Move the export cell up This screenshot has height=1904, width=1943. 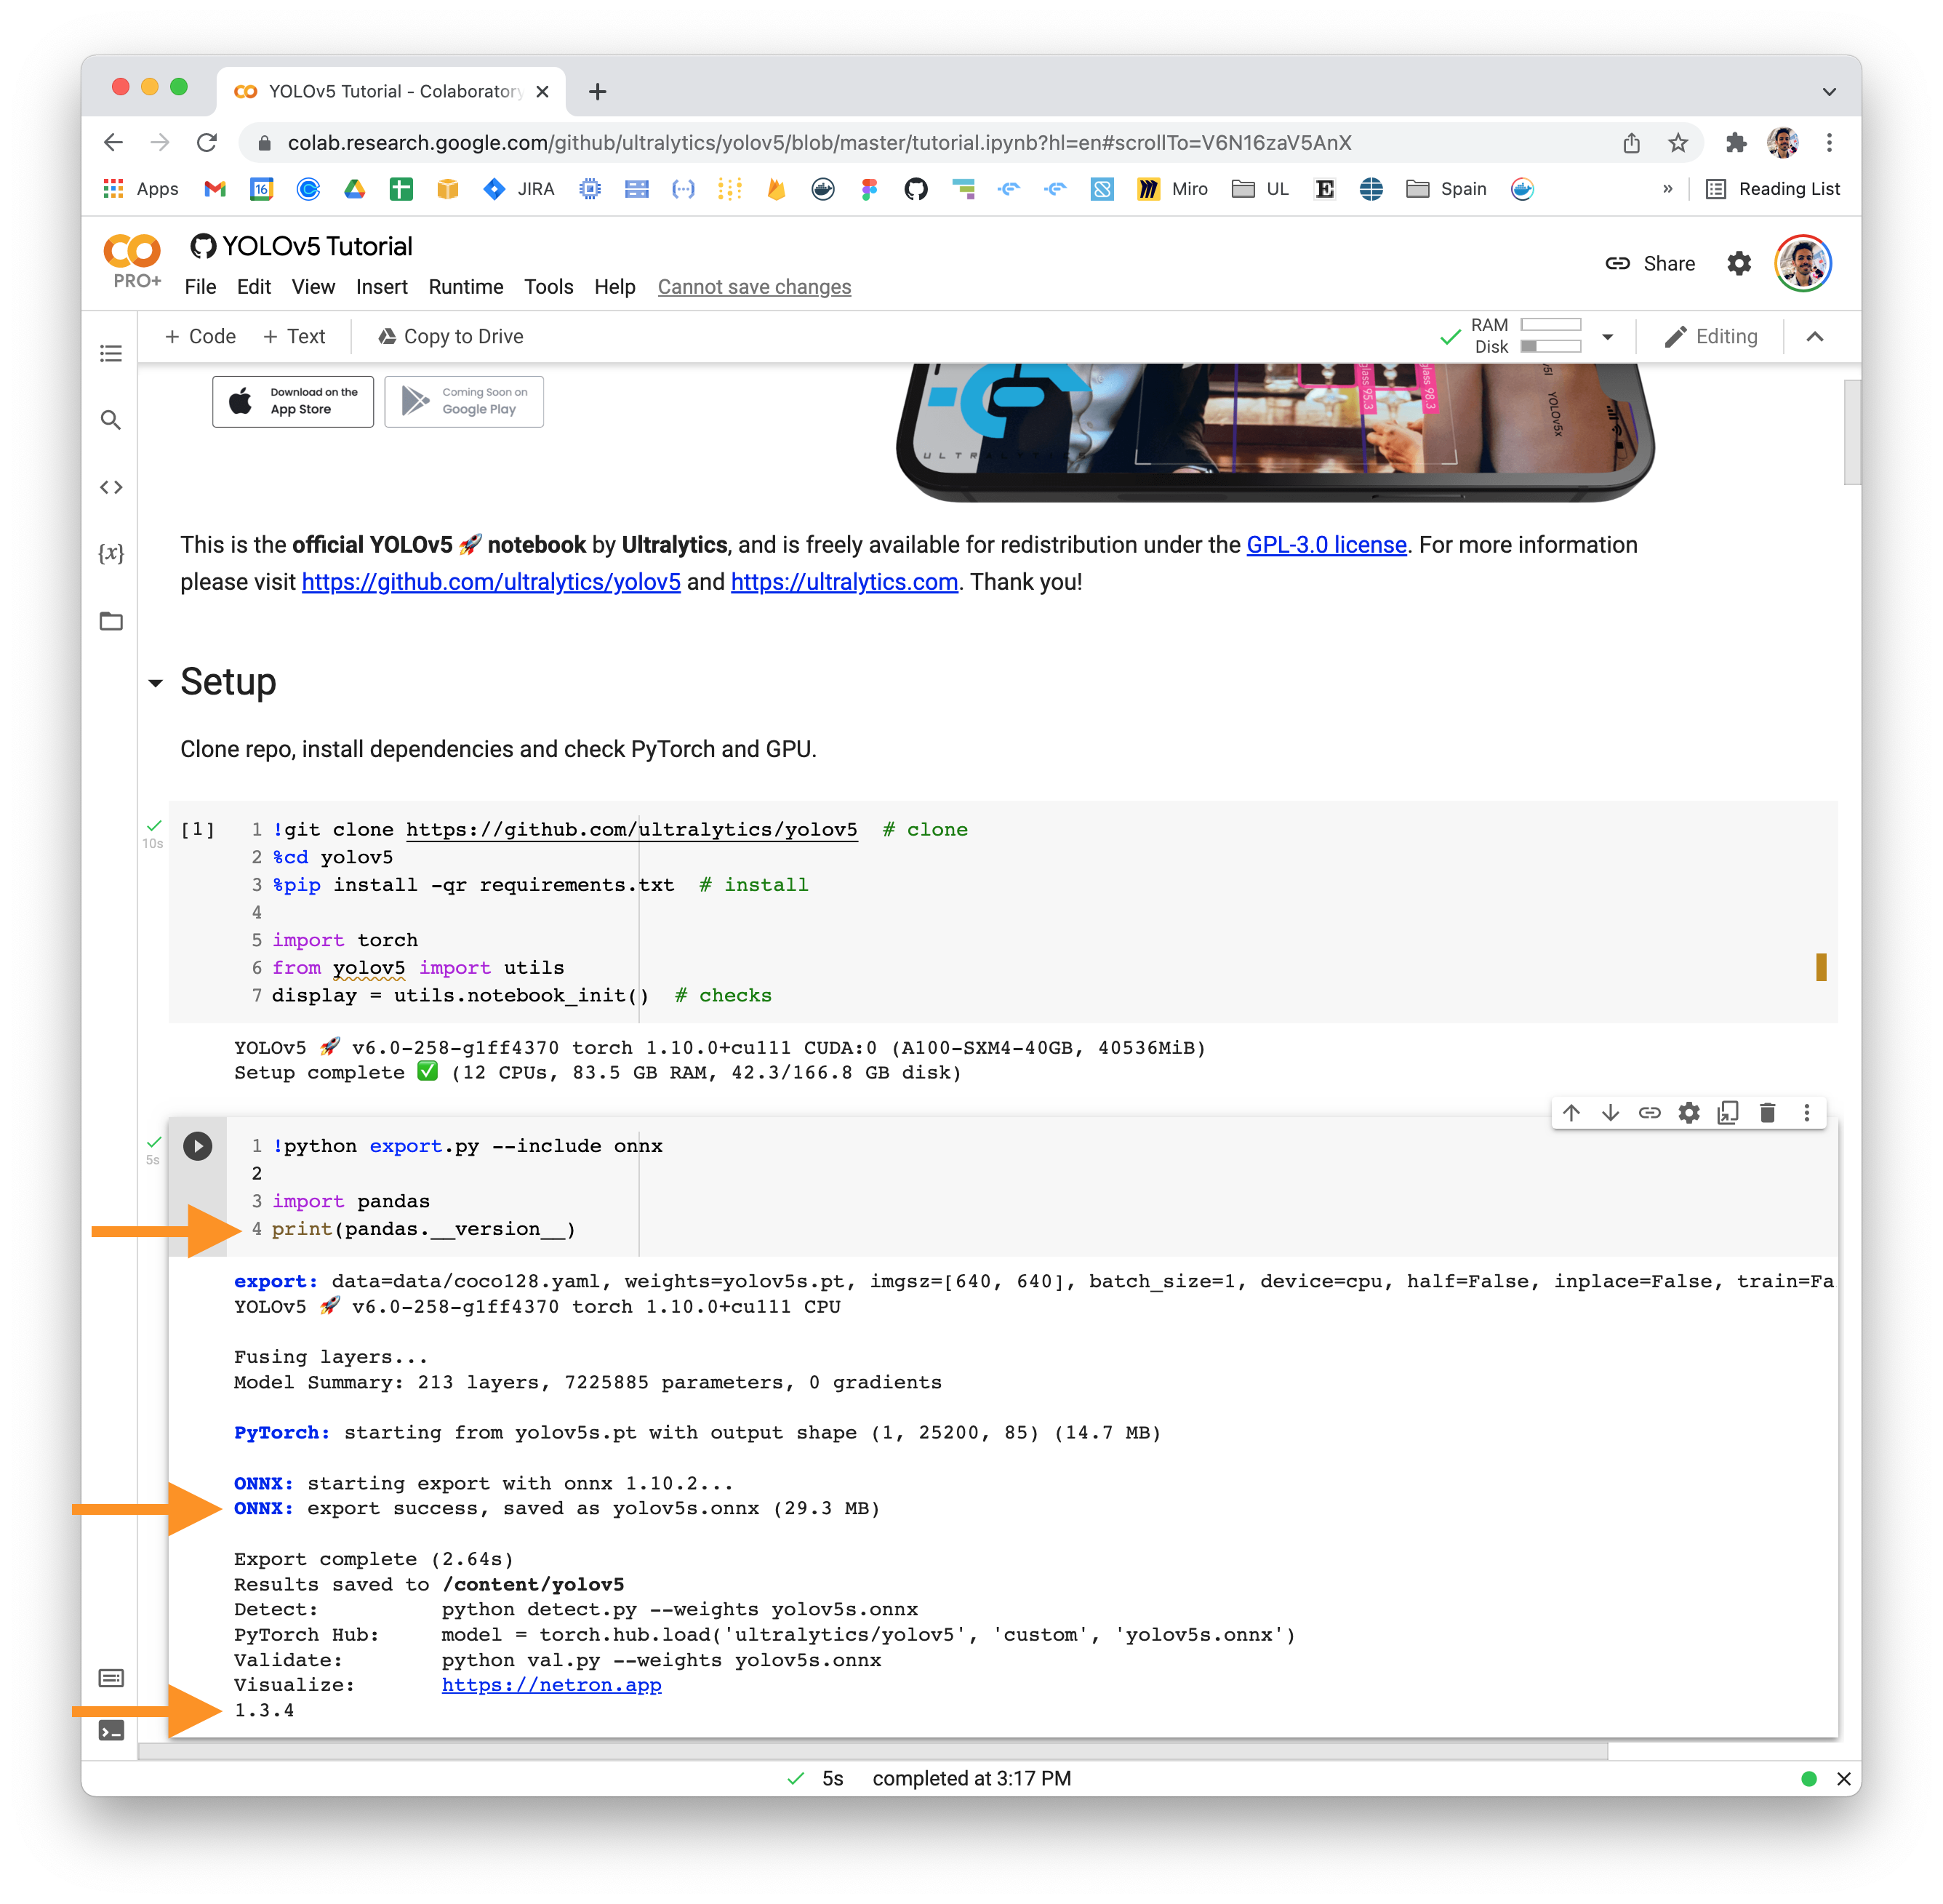1571,1112
